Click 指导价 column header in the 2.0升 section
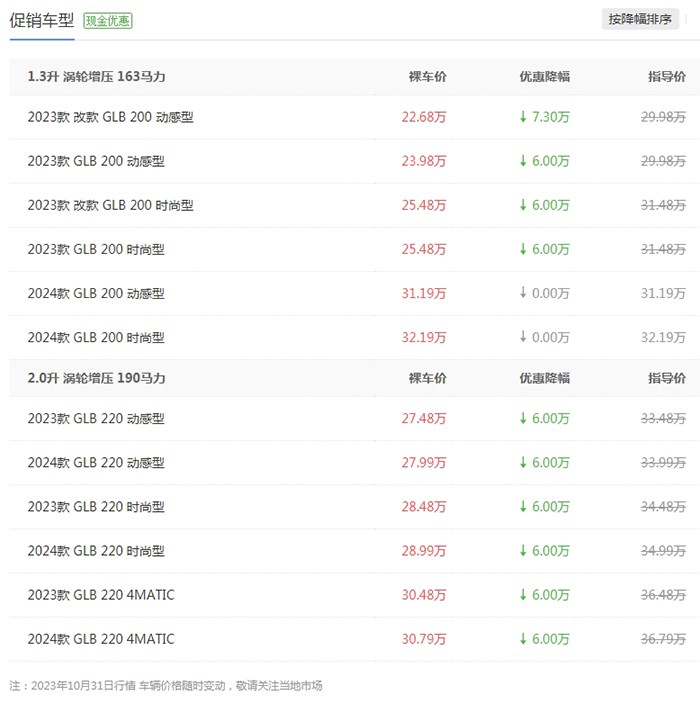The height and width of the screenshot is (704, 700). pyautogui.click(x=667, y=378)
